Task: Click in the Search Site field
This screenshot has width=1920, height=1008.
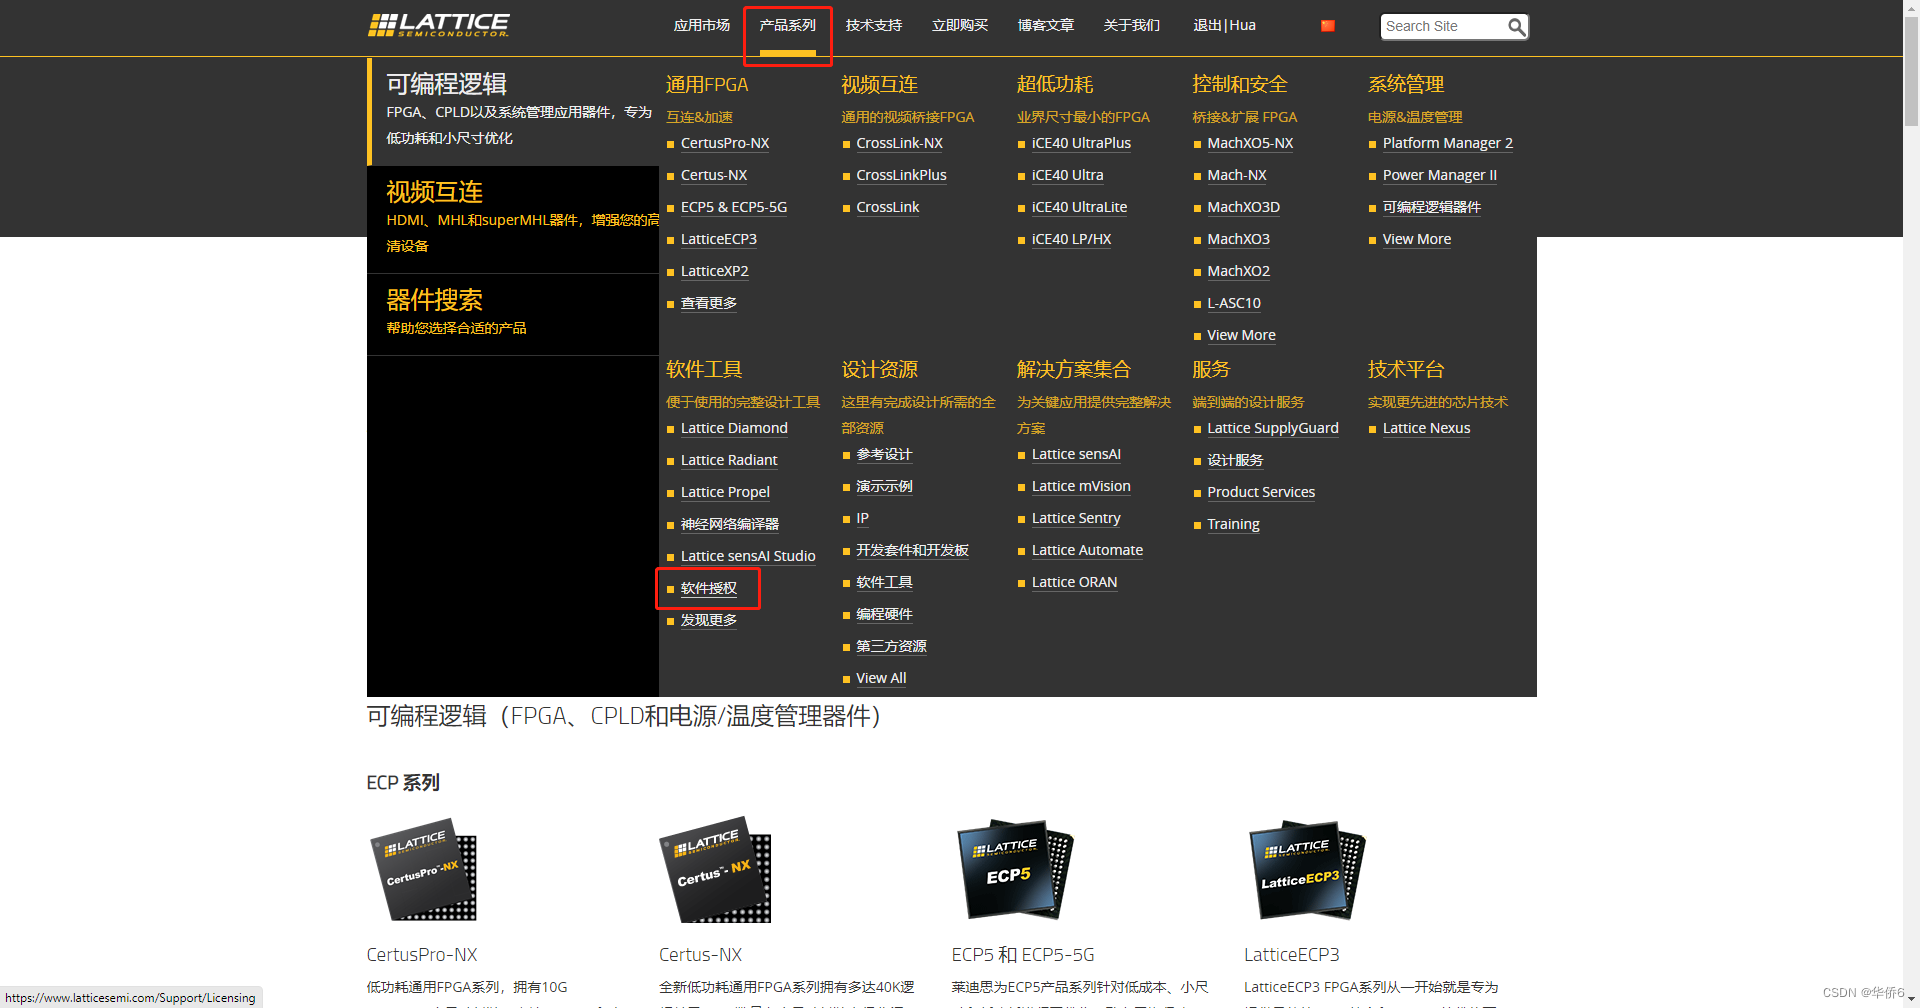Action: click(1444, 26)
